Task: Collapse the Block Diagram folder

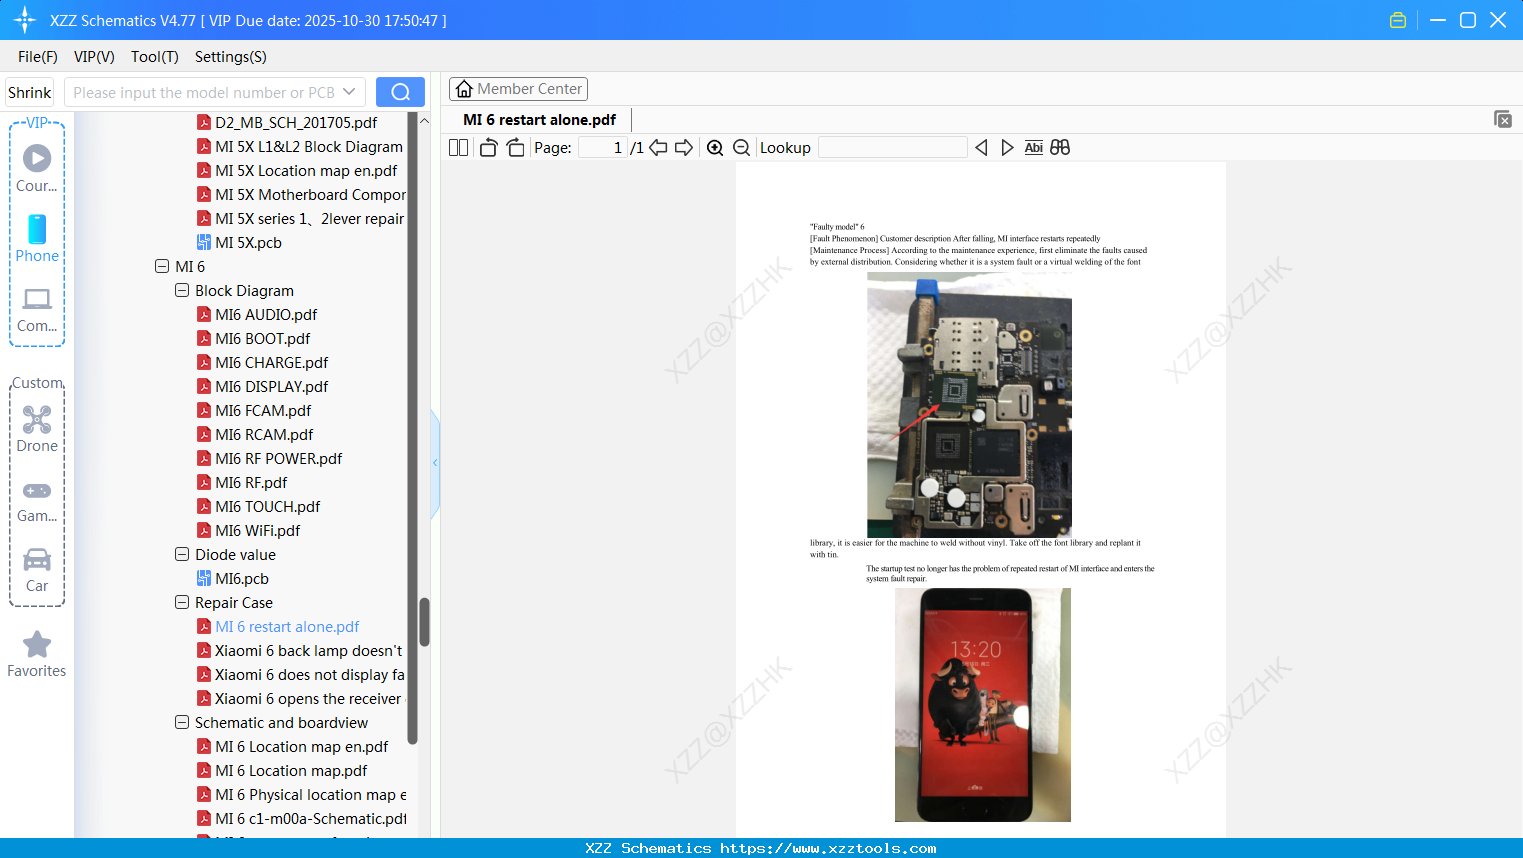Action: [x=182, y=290]
